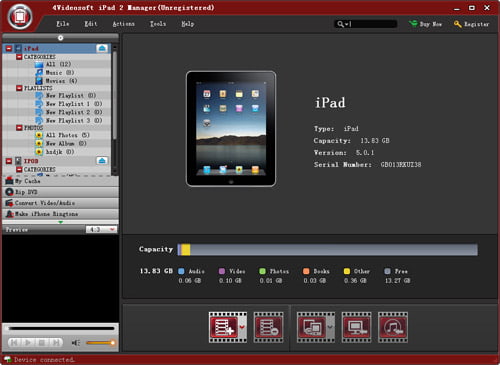Select the All (12) category
The image size is (500, 365).
click(58, 64)
